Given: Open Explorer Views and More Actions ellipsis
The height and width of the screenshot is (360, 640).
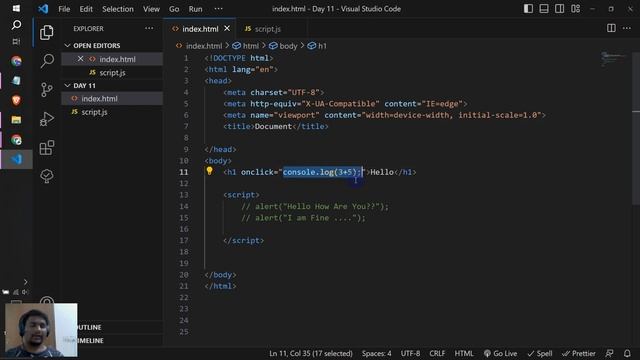Looking at the screenshot, I should [x=149, y=28].
